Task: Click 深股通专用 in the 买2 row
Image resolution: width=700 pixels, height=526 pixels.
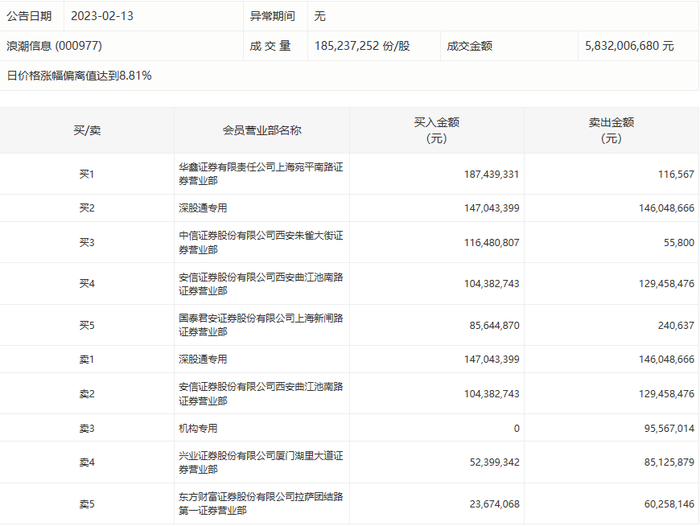Action: point(203,208)
